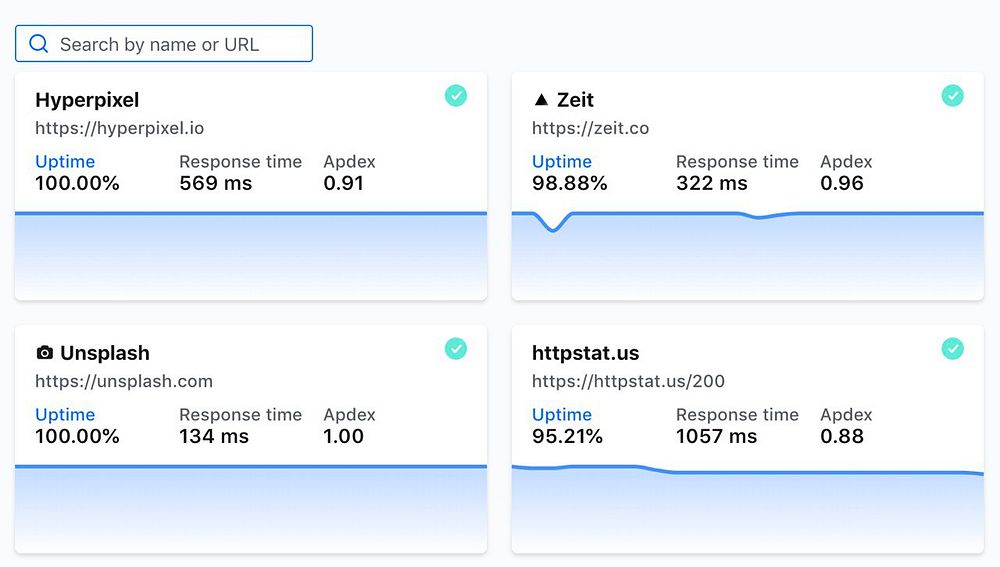Click the Unsplash camera logo icon

point(45,352)
